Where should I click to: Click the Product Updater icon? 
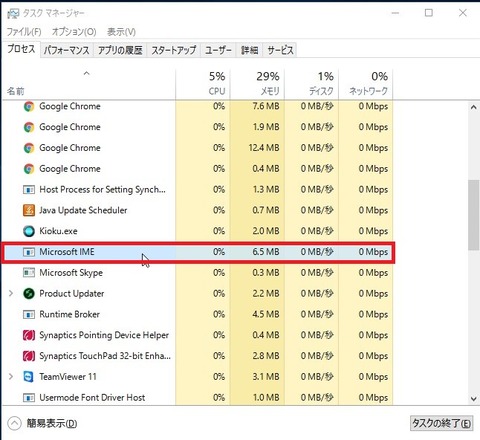[29, 294]
